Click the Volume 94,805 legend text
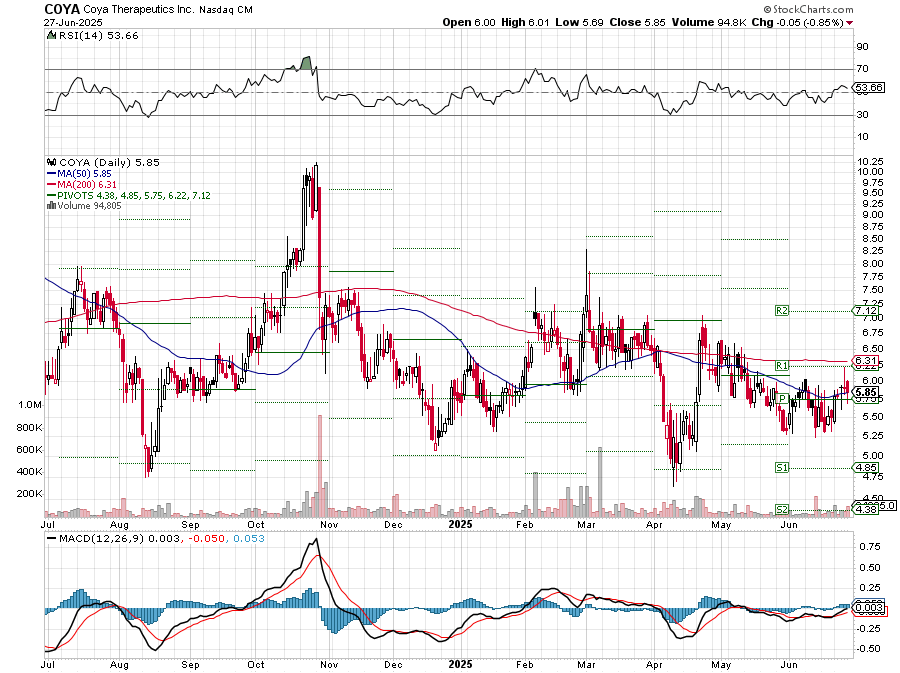Image resolution: width=900 pixels, height=673 pixels. tap(90, 206)
